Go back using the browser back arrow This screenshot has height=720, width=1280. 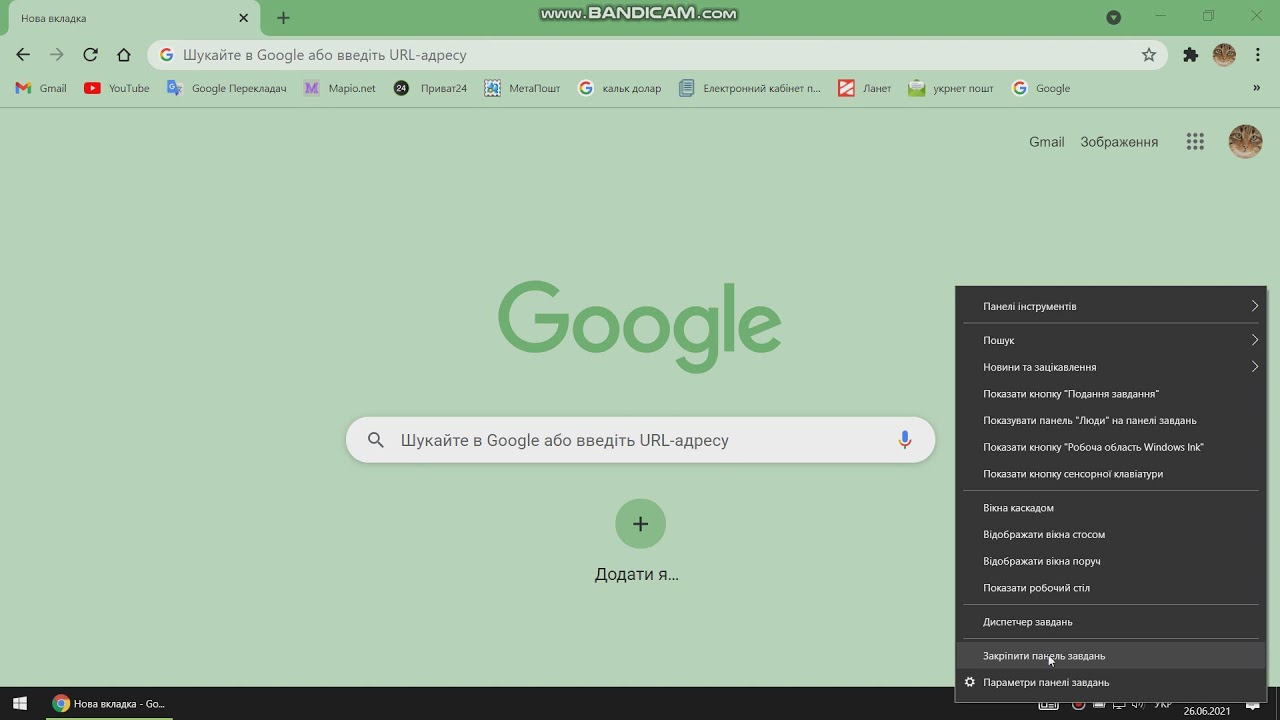coord(23,55)
